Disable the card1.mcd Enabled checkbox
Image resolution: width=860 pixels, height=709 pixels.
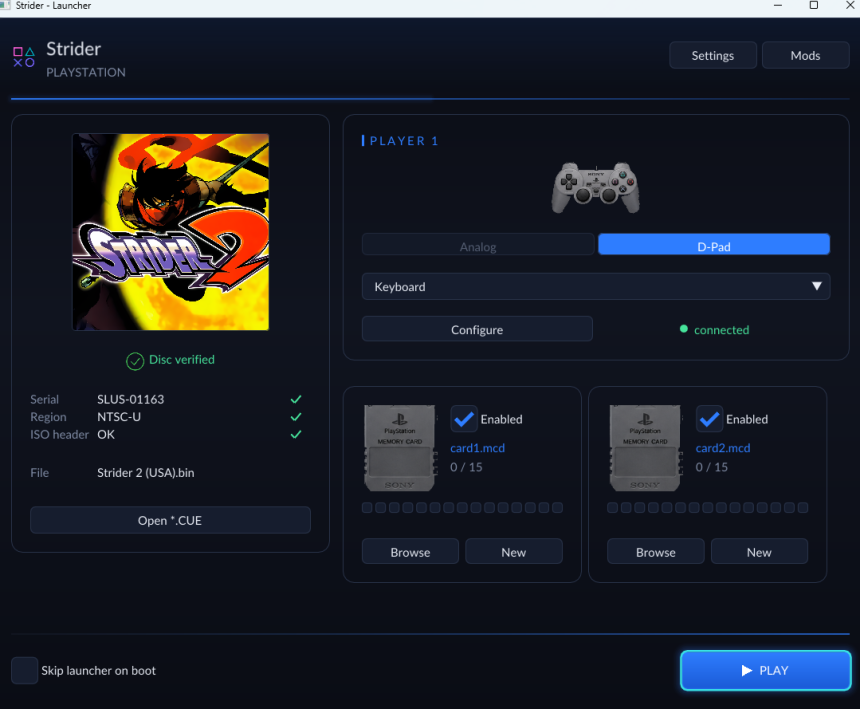point(464,419)
